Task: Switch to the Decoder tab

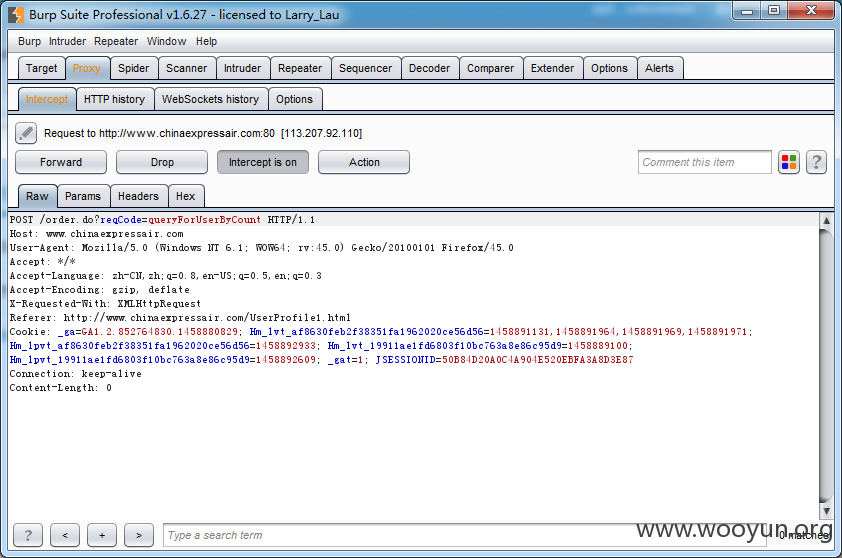Action: 429,68
